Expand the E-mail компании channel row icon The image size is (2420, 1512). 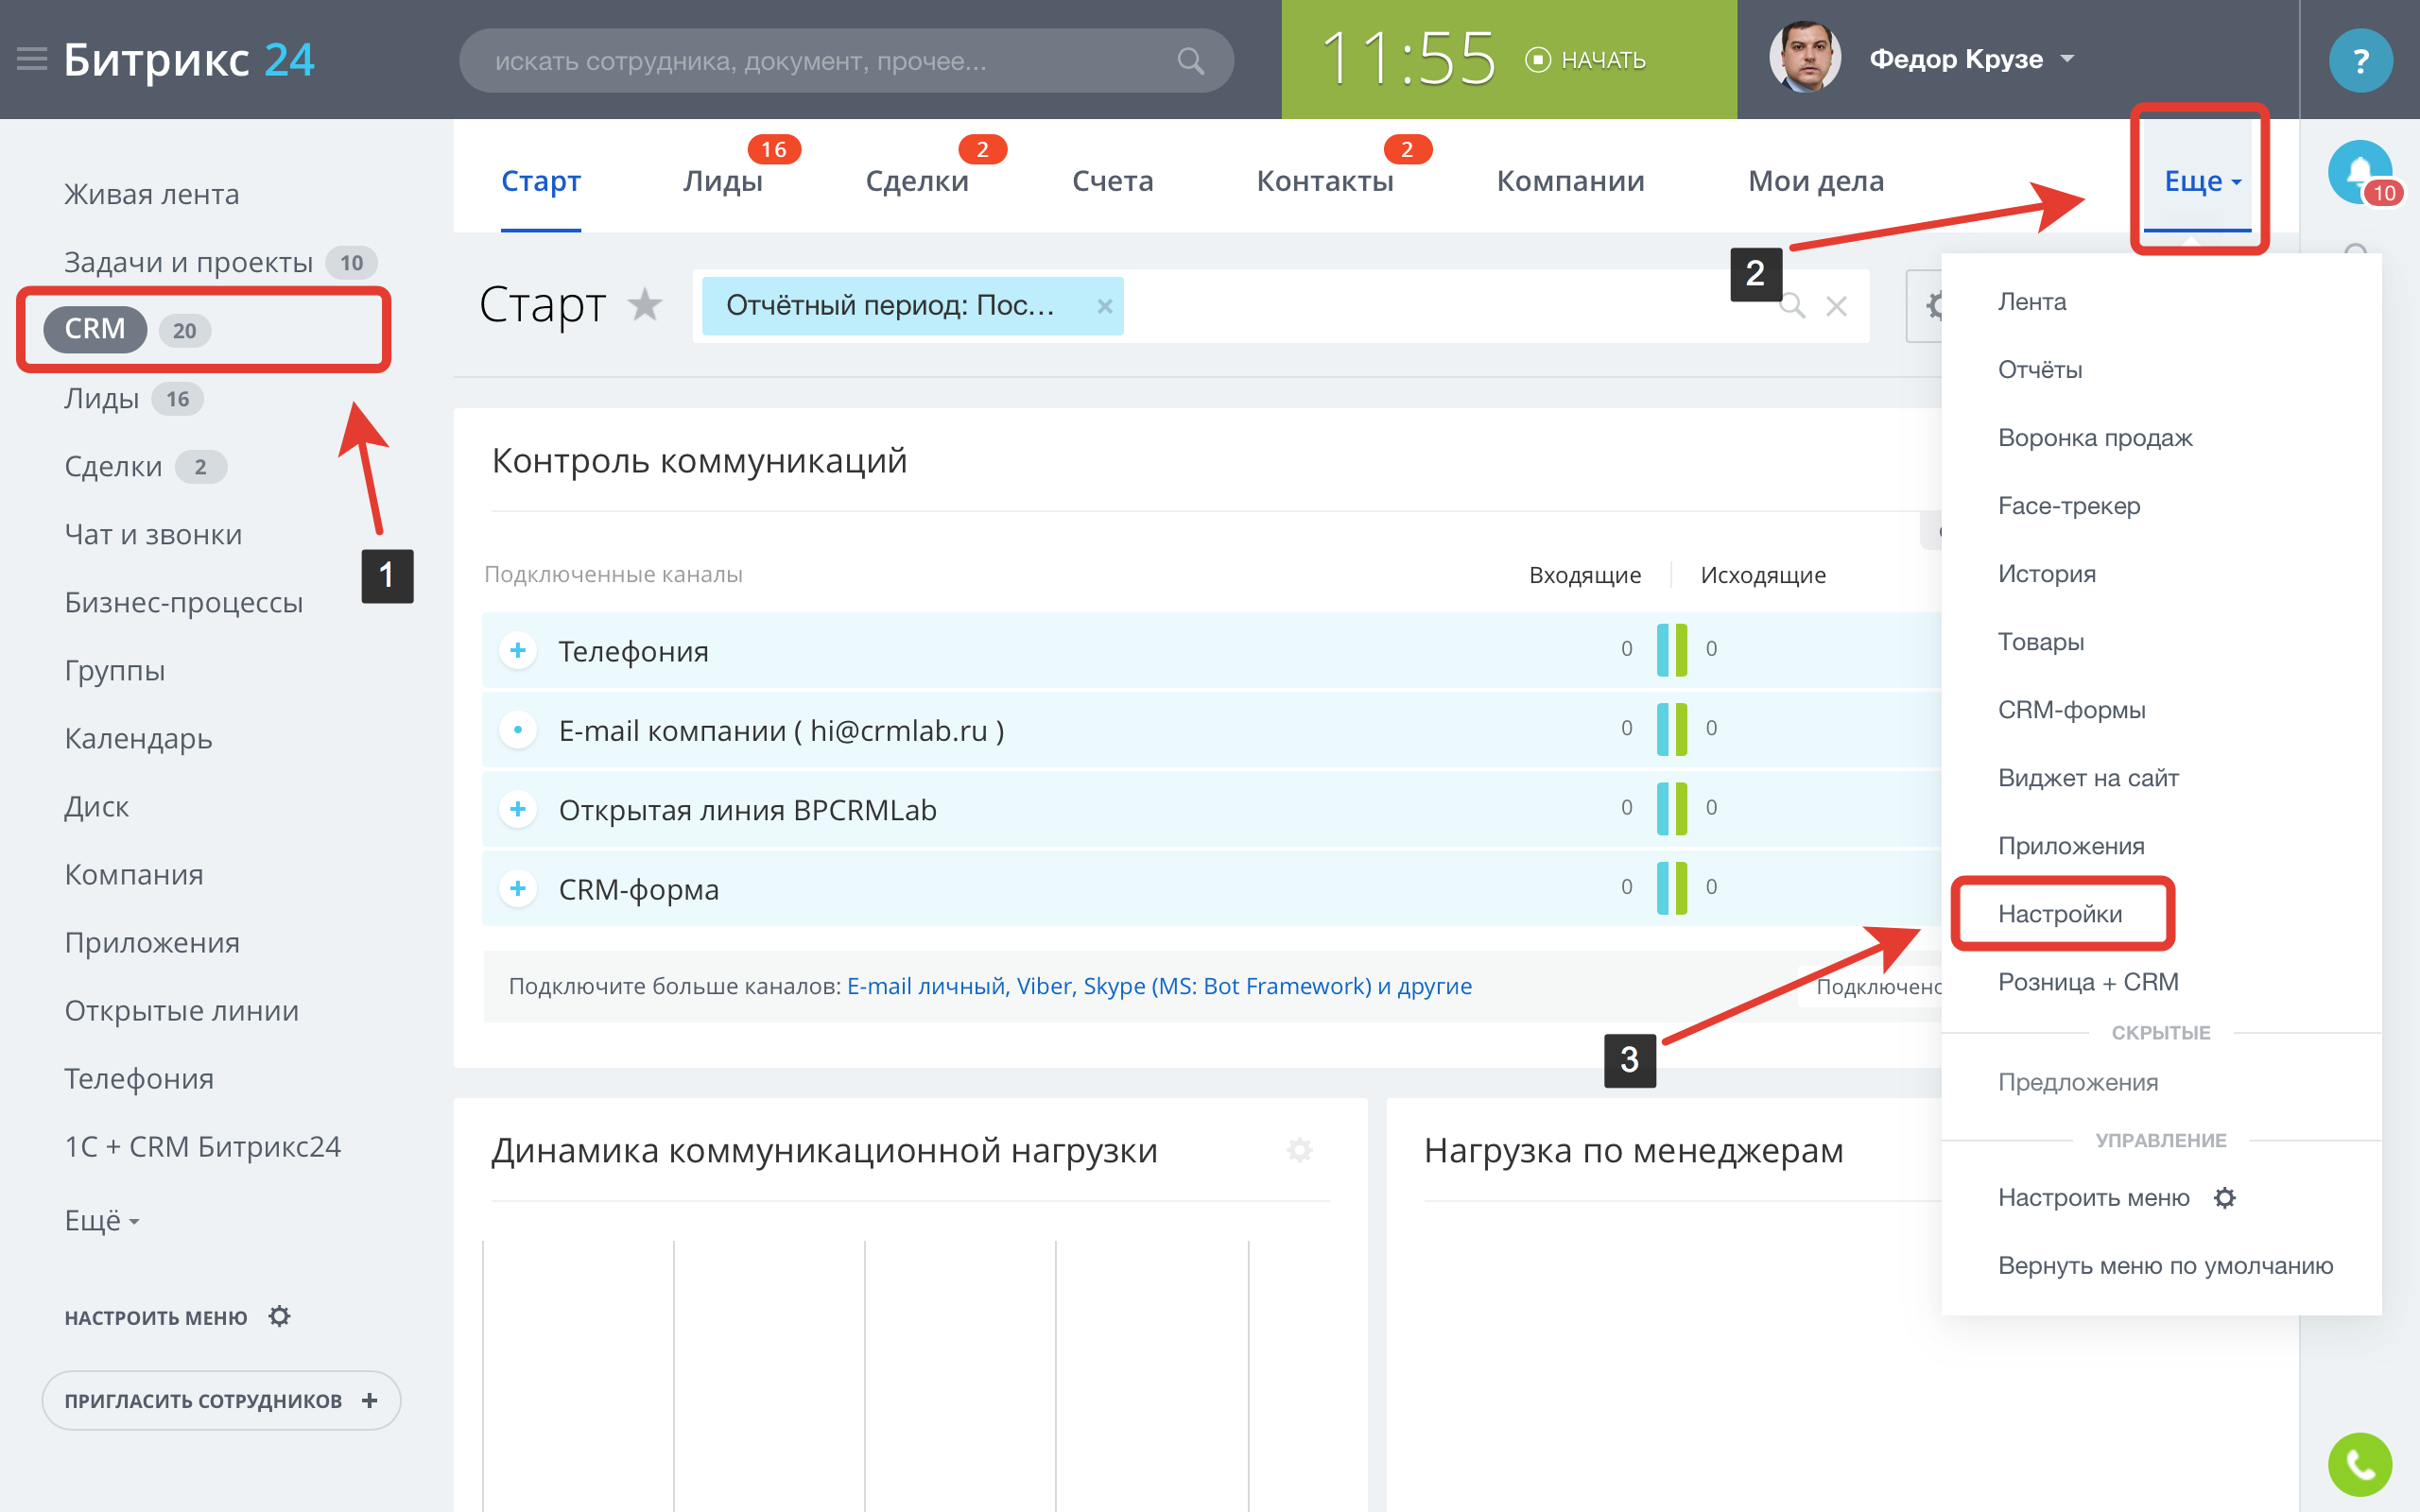pos(518,730)
